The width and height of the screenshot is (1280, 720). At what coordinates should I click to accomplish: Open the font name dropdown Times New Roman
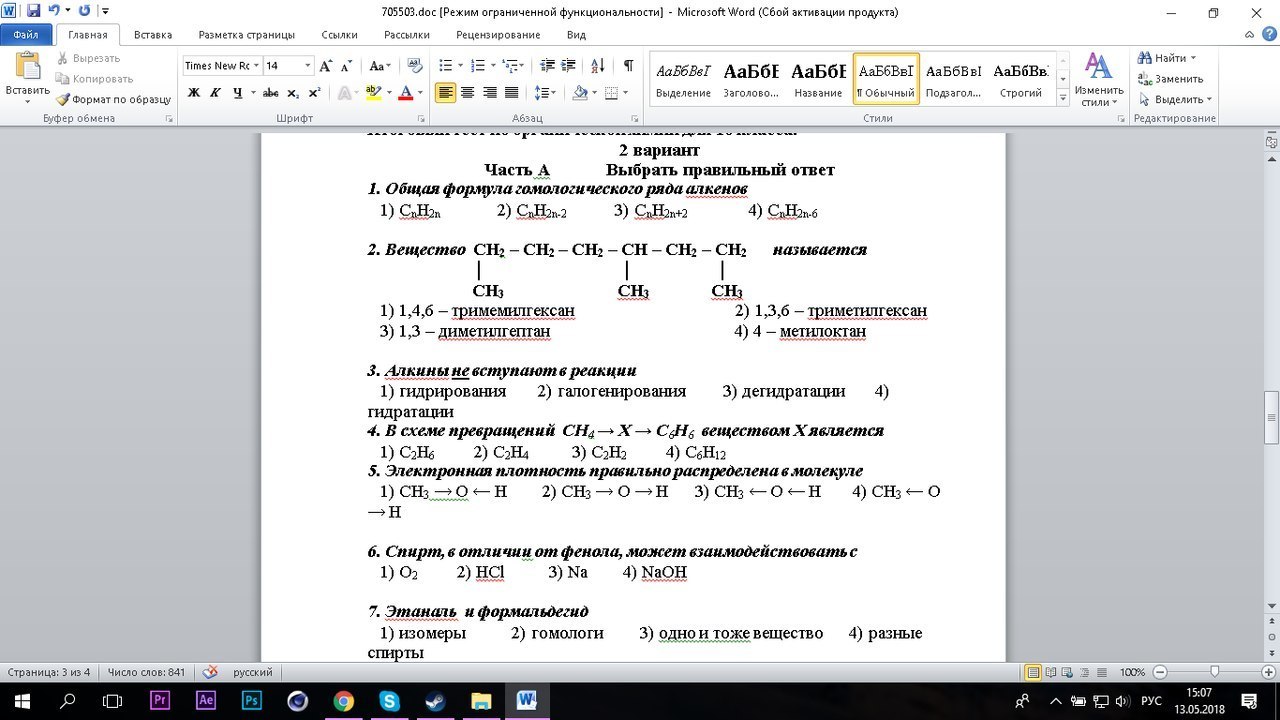(256, 66)
